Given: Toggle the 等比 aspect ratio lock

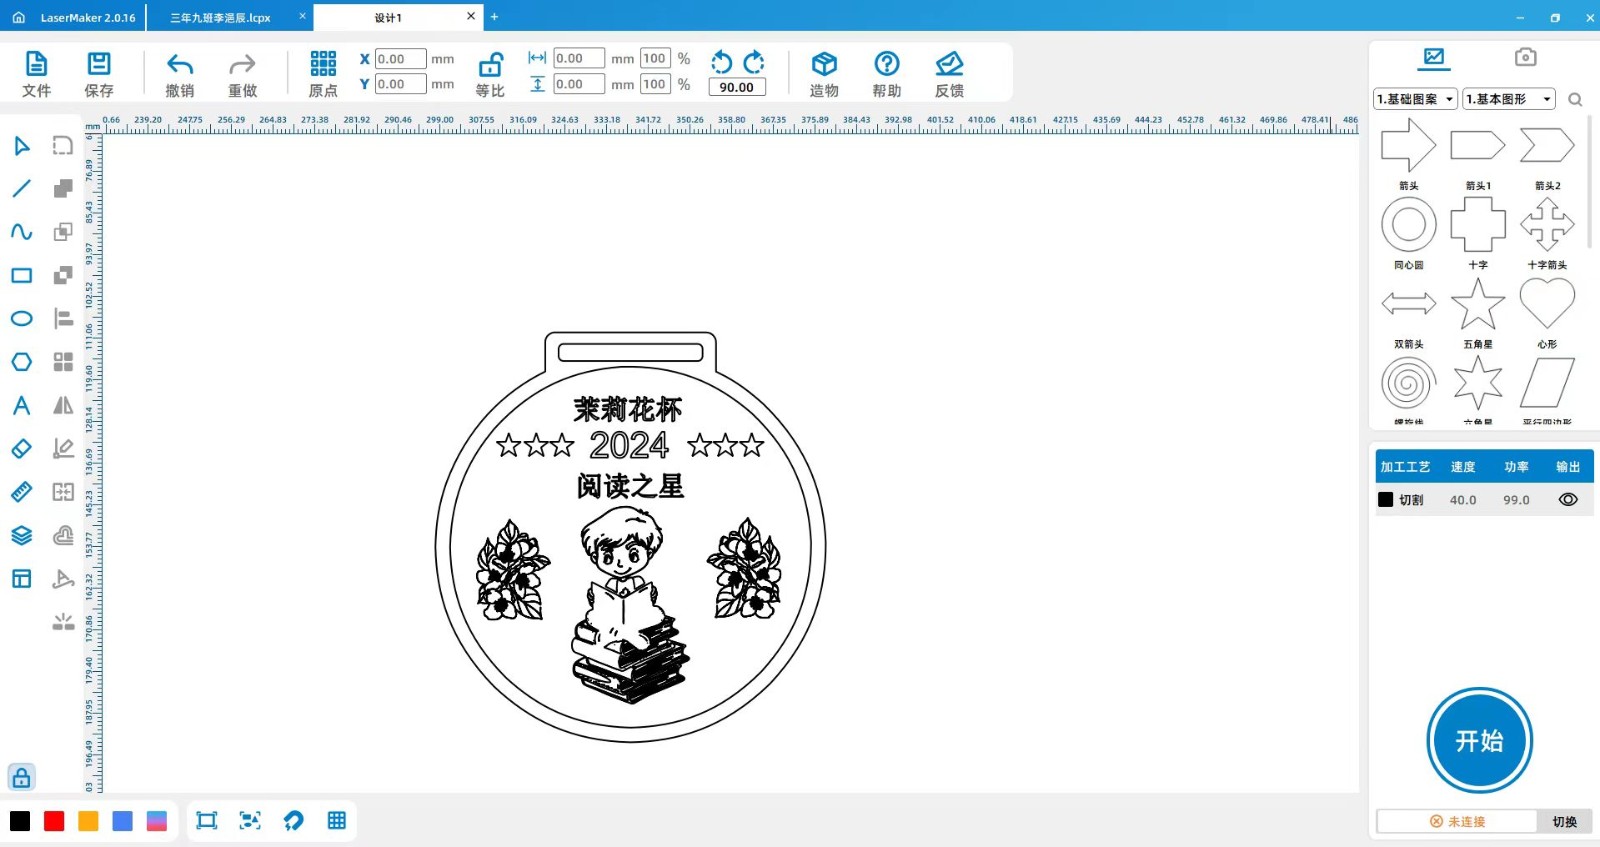Looking at the screenshot, I should [490, 65].
